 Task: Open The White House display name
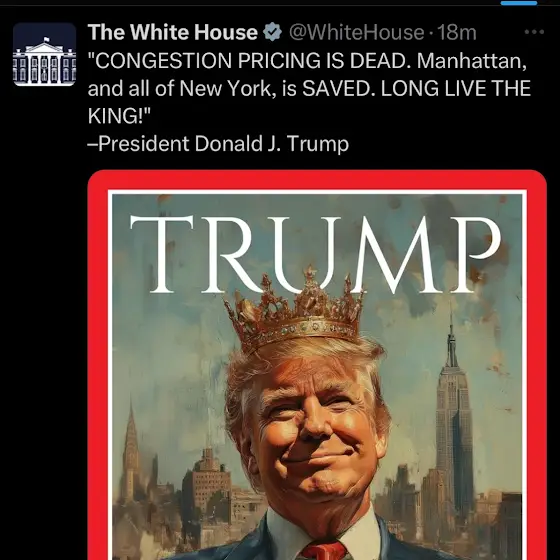(x=172, y=32)
